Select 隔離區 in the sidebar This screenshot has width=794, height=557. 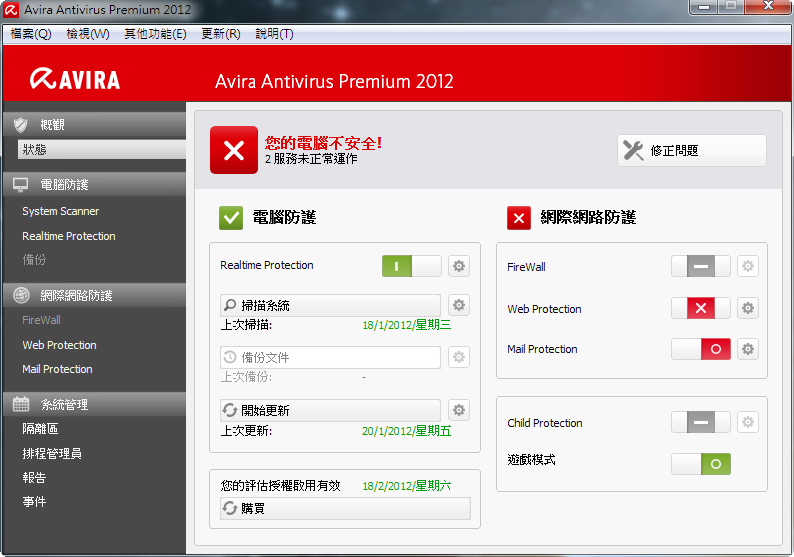pos(41,429)
